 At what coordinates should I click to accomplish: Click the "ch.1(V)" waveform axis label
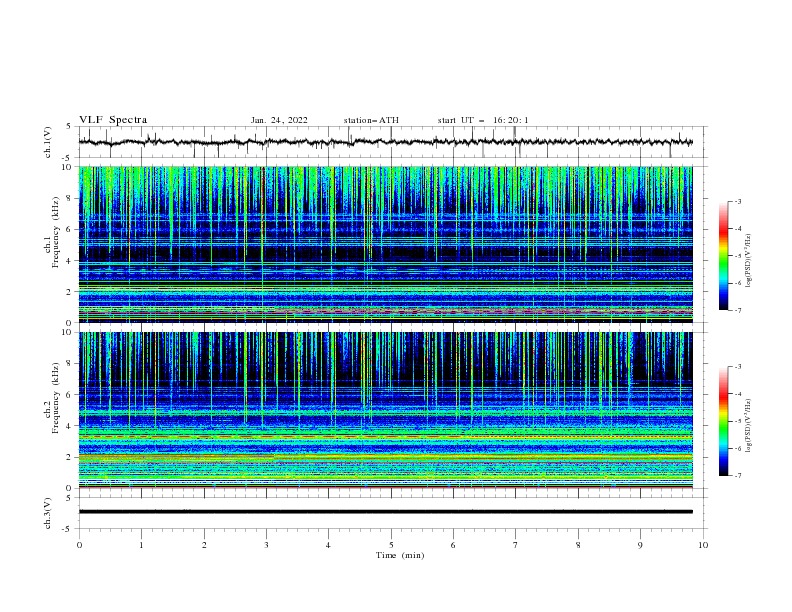48,142
